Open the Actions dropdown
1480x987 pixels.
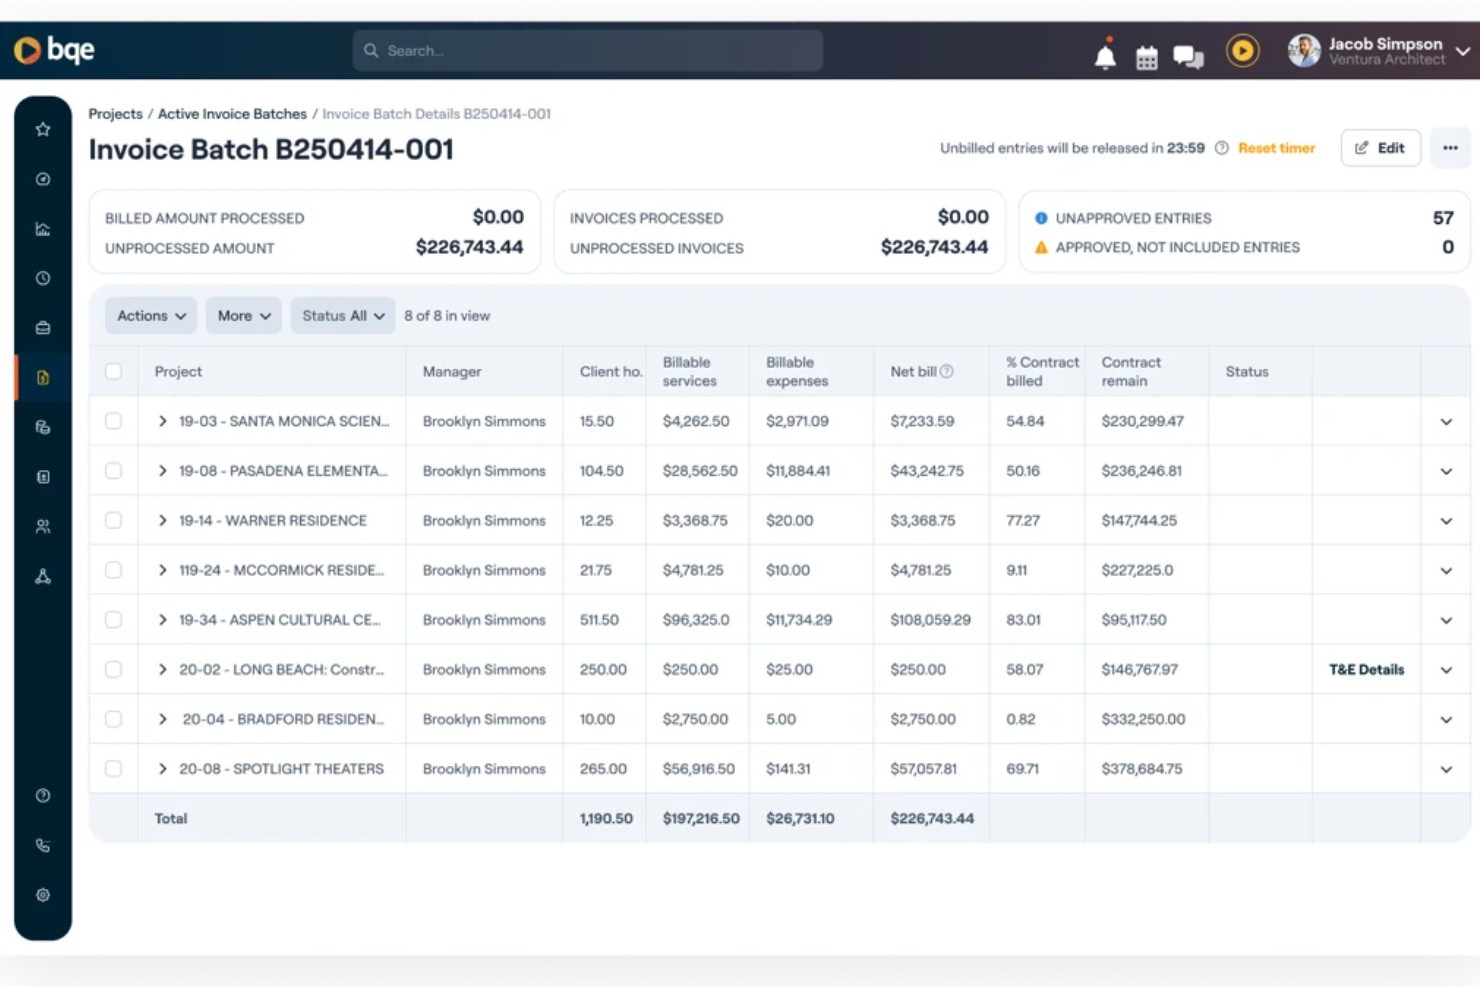click(x=149, y=315)
